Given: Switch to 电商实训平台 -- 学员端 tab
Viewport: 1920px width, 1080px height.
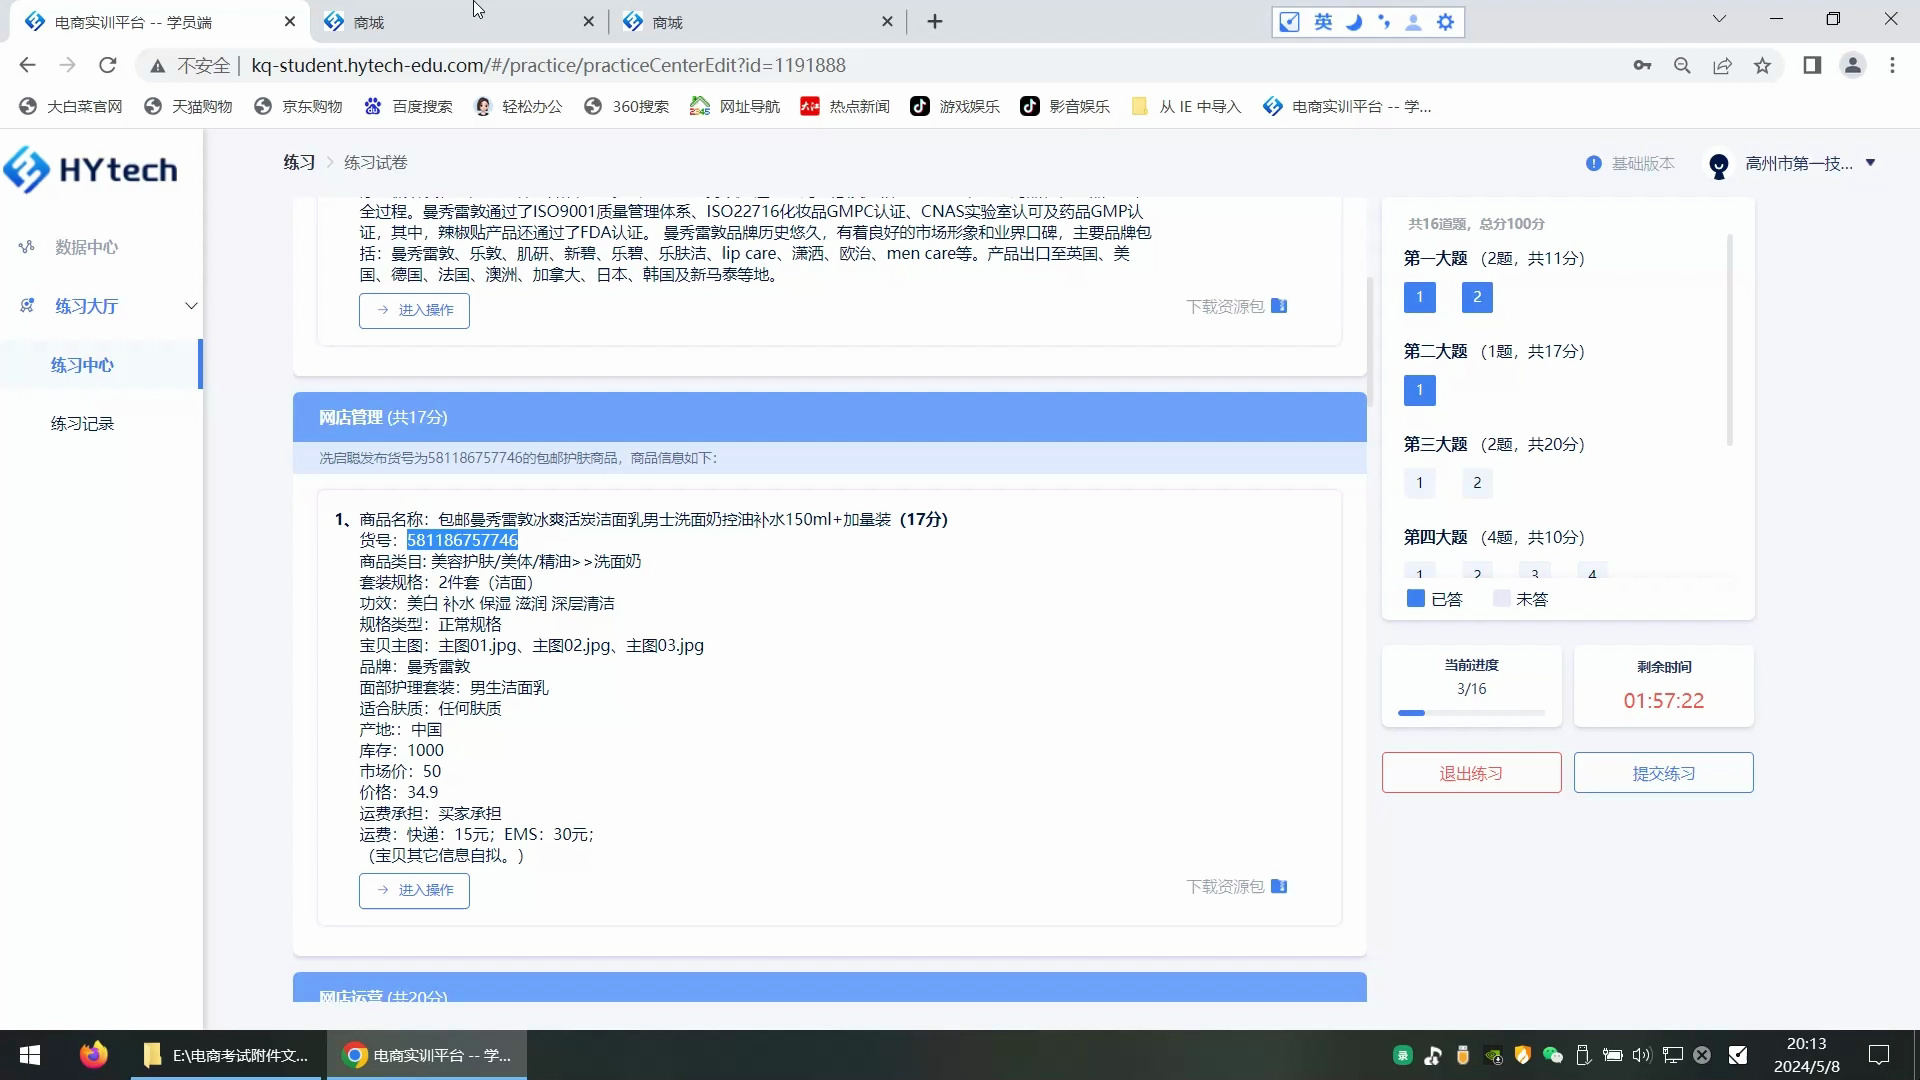Looking at the screenshot, I should click(x=159, y=22).
